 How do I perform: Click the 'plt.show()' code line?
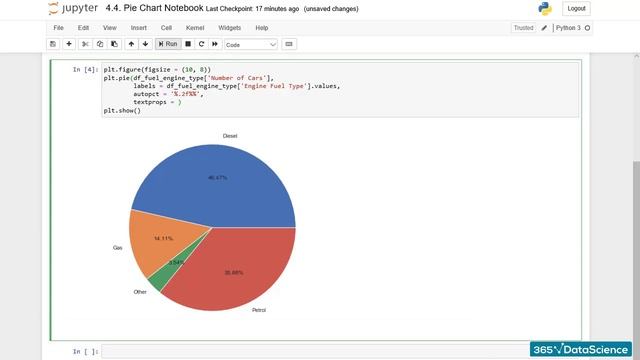pos(122,111)
